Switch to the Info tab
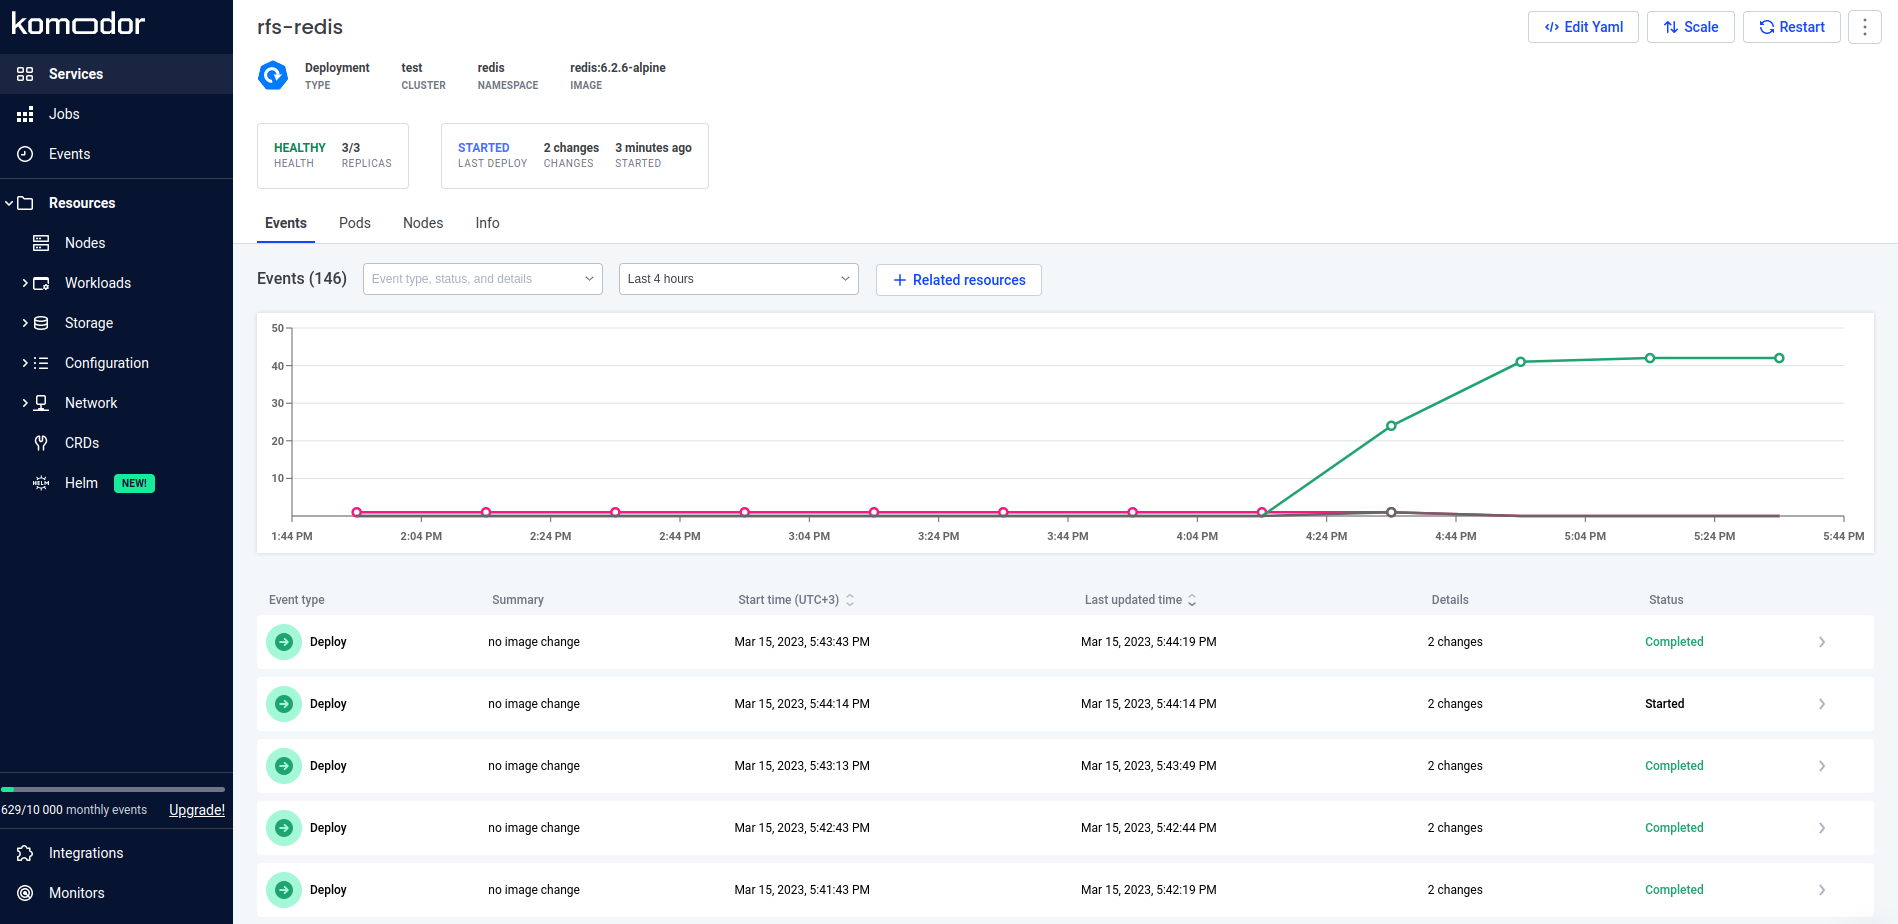This screenshot has height=924, width=1898. 487,223
